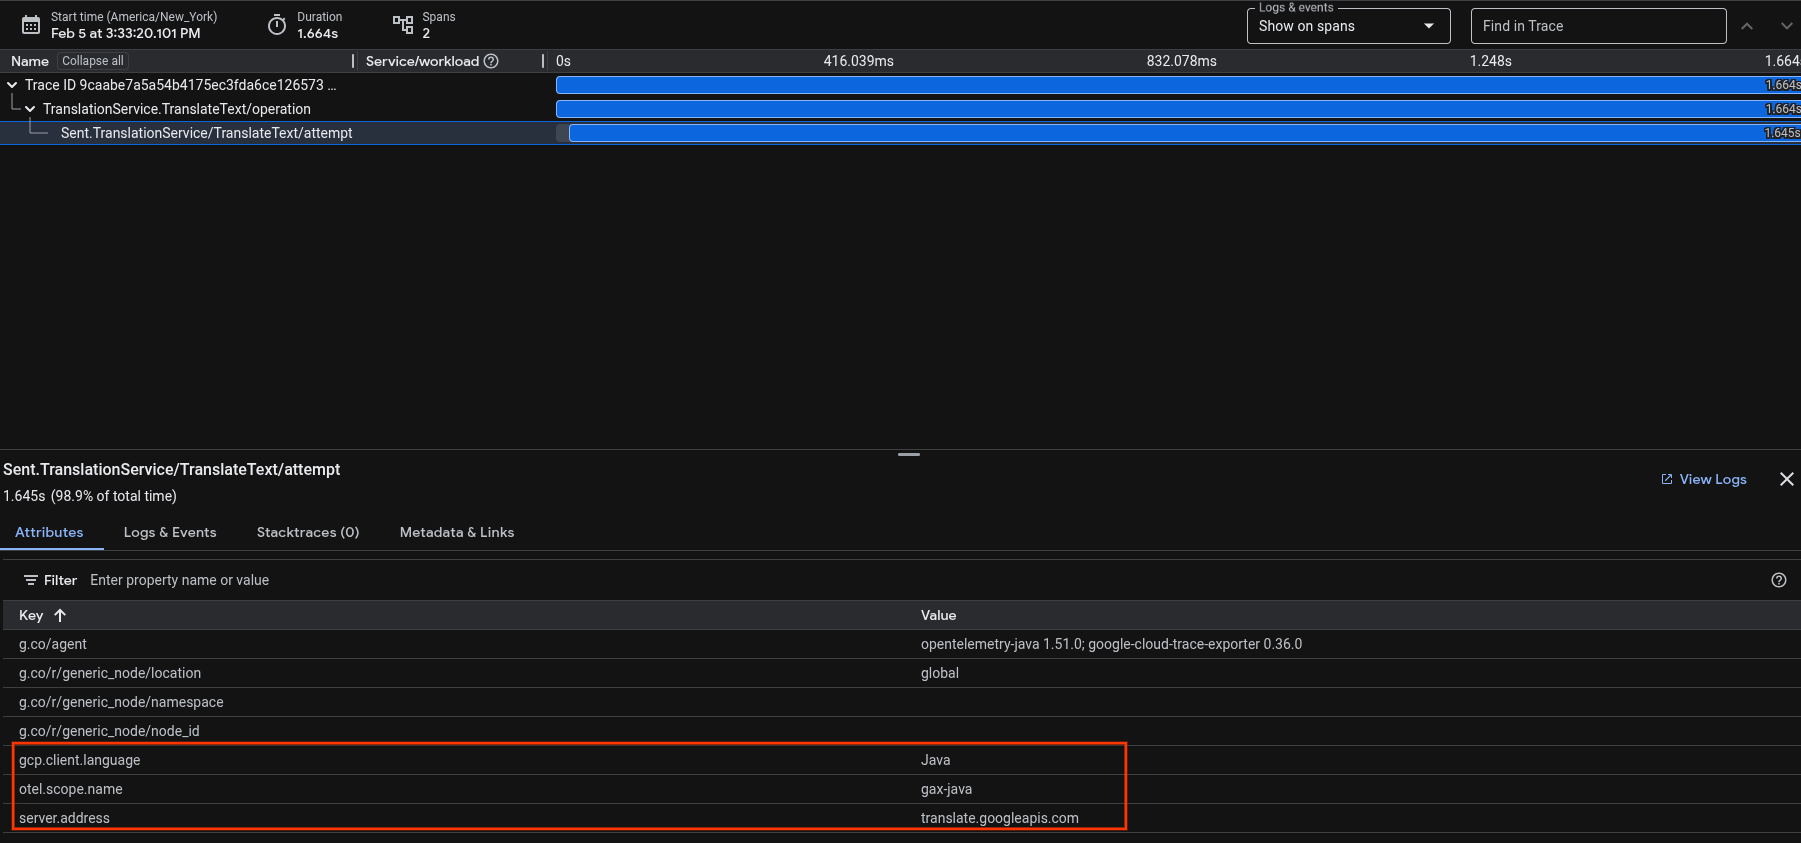Screen dimensions: 1801x843
Task: Click the g.co/r/generic_node/node_id key
Action: pyautogui.click(x=109, y=731)
